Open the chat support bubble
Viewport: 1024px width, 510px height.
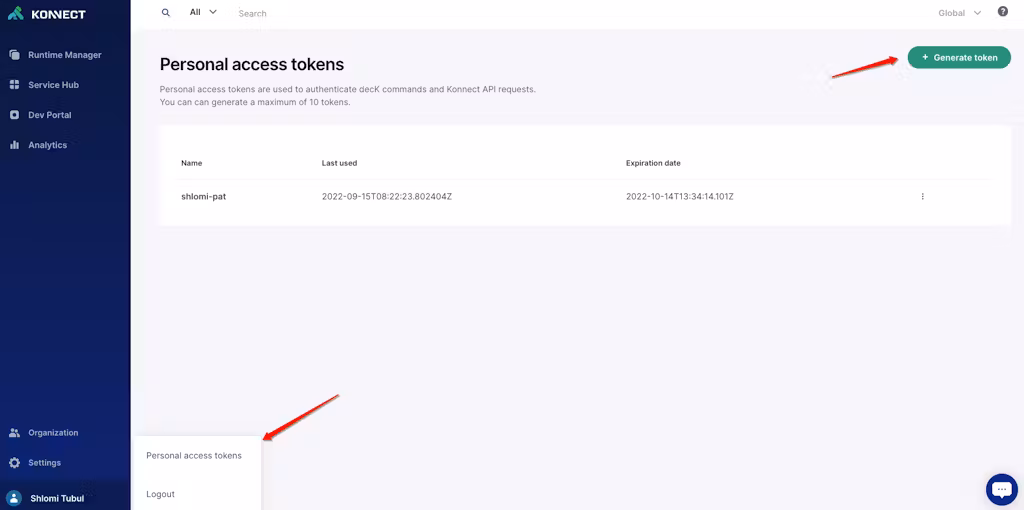1001,489
